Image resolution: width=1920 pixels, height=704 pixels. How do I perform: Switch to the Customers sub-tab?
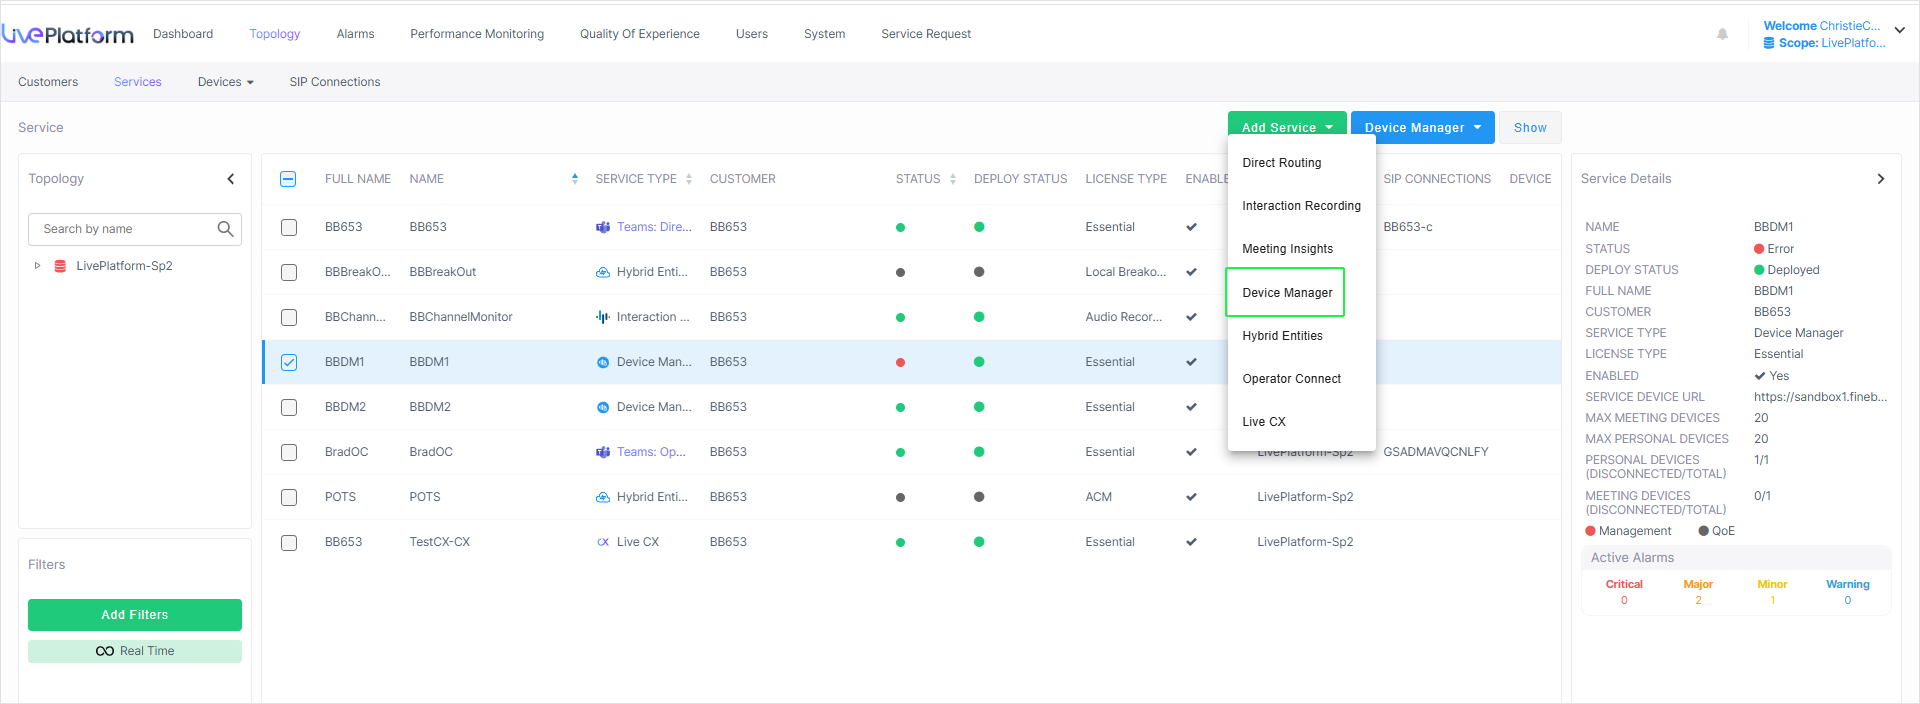48,82
